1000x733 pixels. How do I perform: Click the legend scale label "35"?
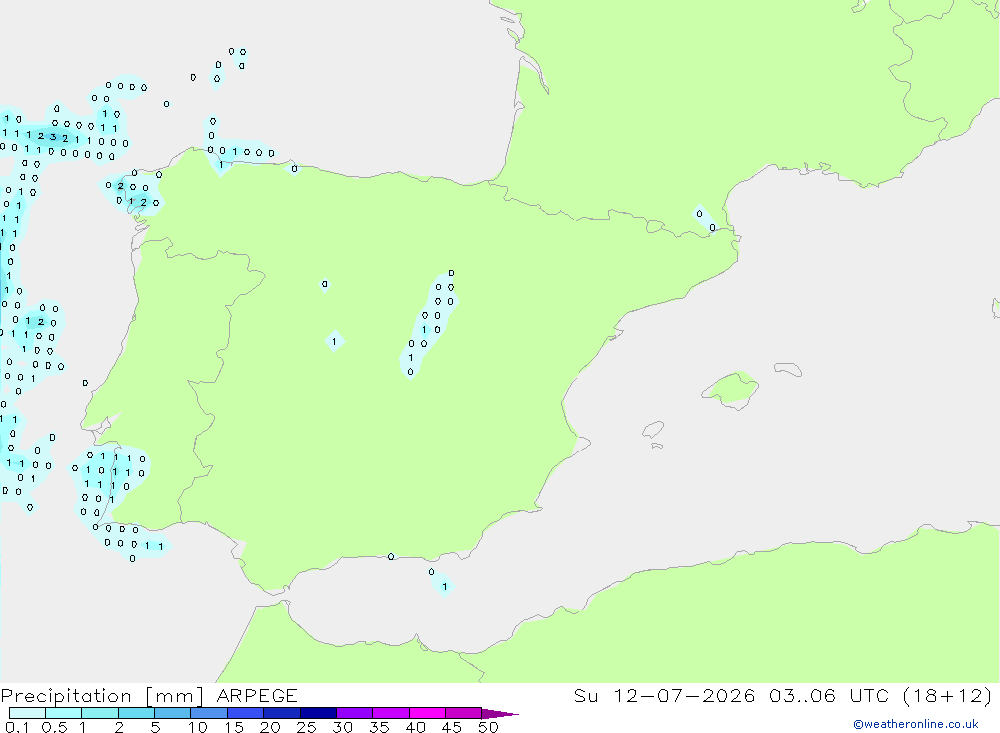point(379,727)
